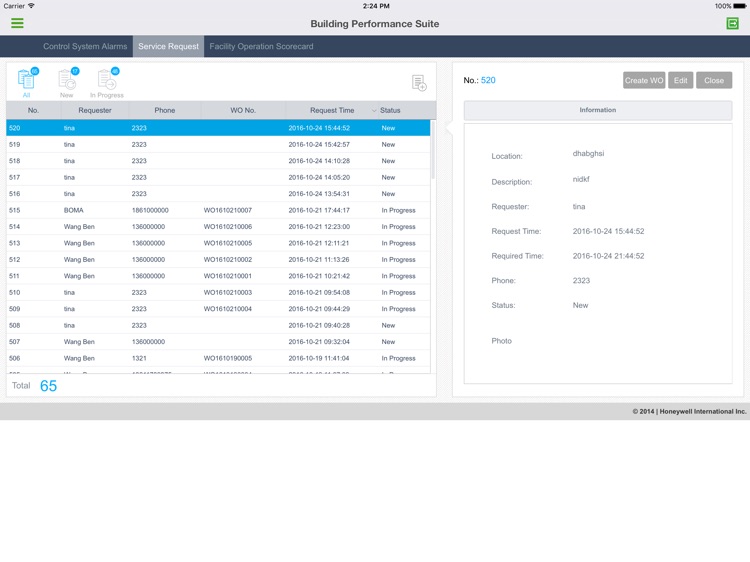Click the sort arrow beside Status
750x562 pixels.
(374, 110)
